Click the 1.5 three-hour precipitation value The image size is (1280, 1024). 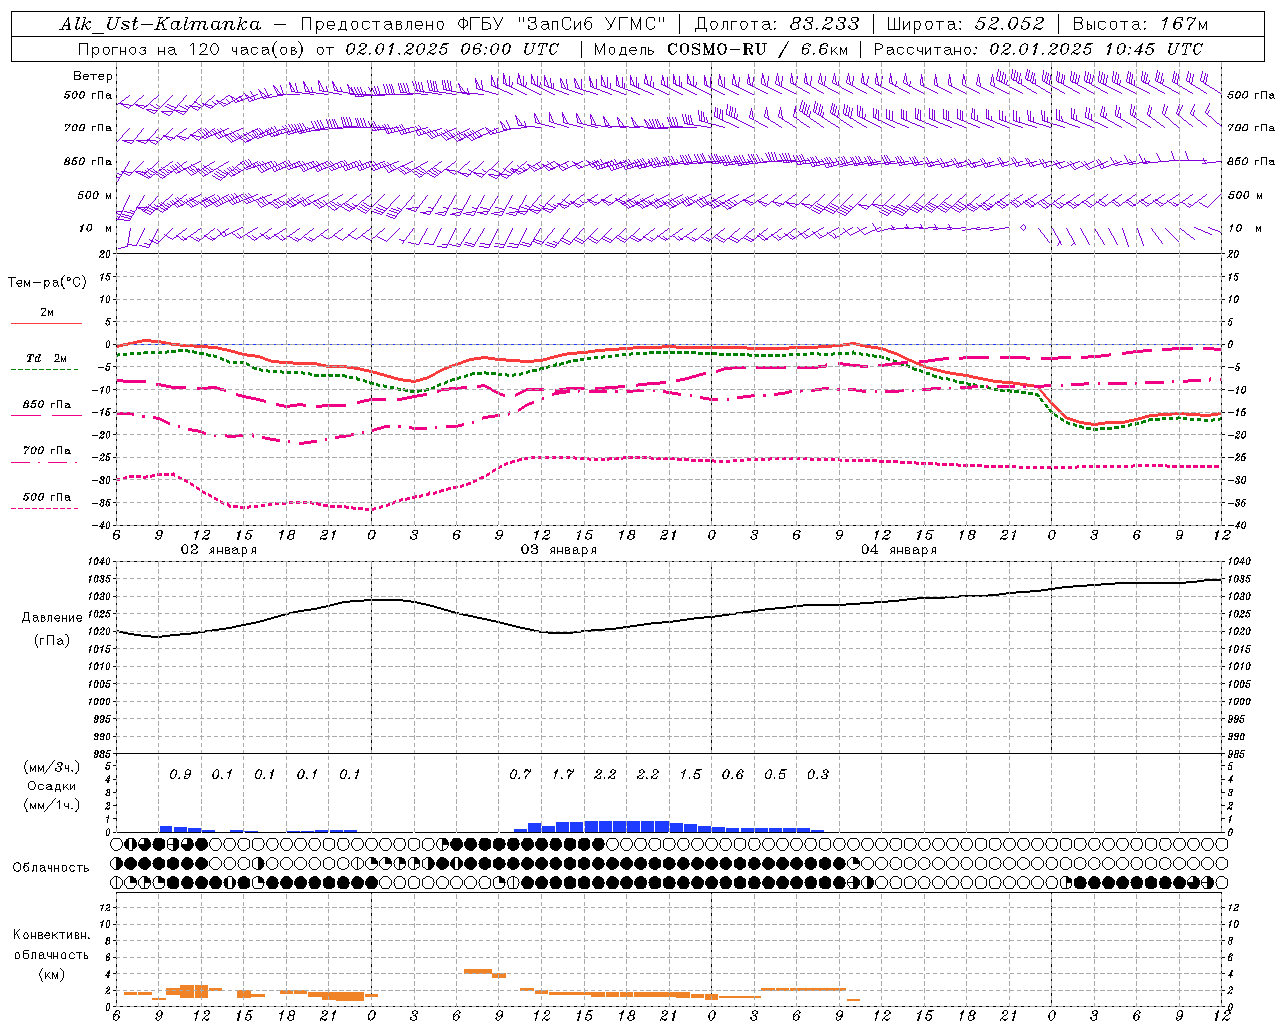tap(690, 775)
